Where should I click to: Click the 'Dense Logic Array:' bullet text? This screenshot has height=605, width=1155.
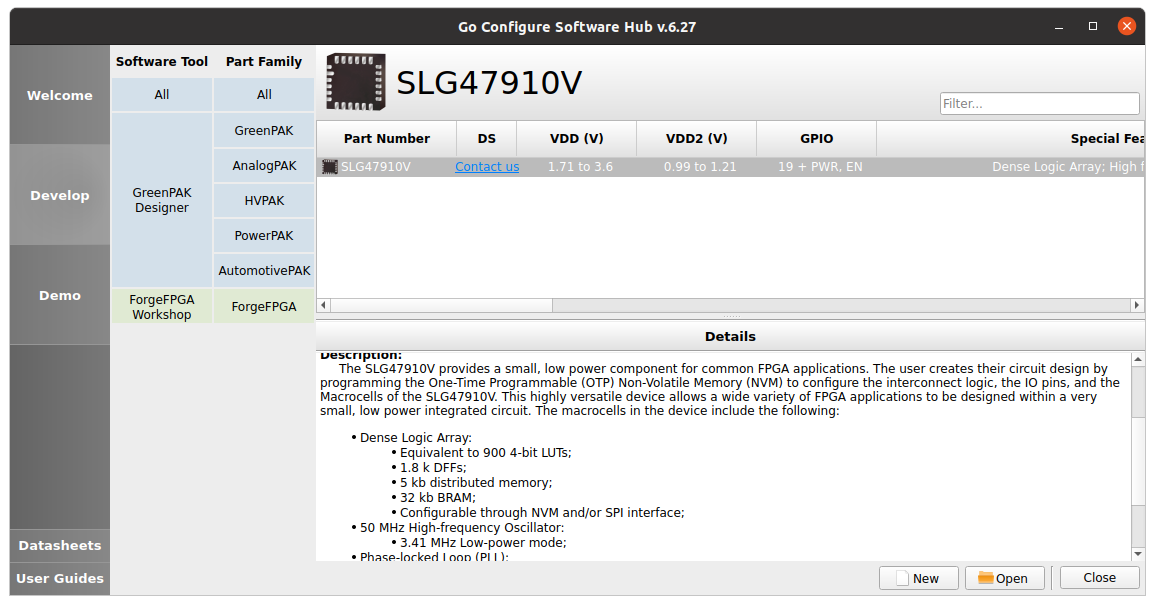coord(415,438)
